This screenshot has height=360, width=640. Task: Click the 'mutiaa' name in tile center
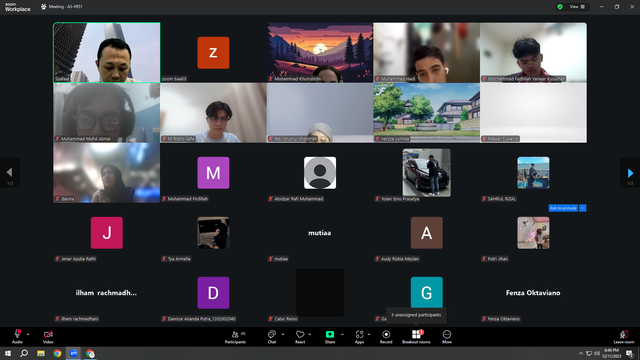coord(320,233)
